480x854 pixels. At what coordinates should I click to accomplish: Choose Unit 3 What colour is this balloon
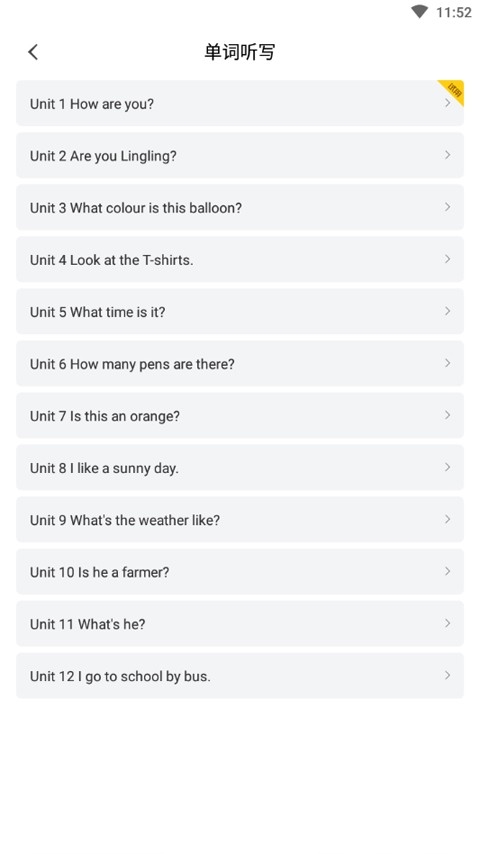coord(240,207)
